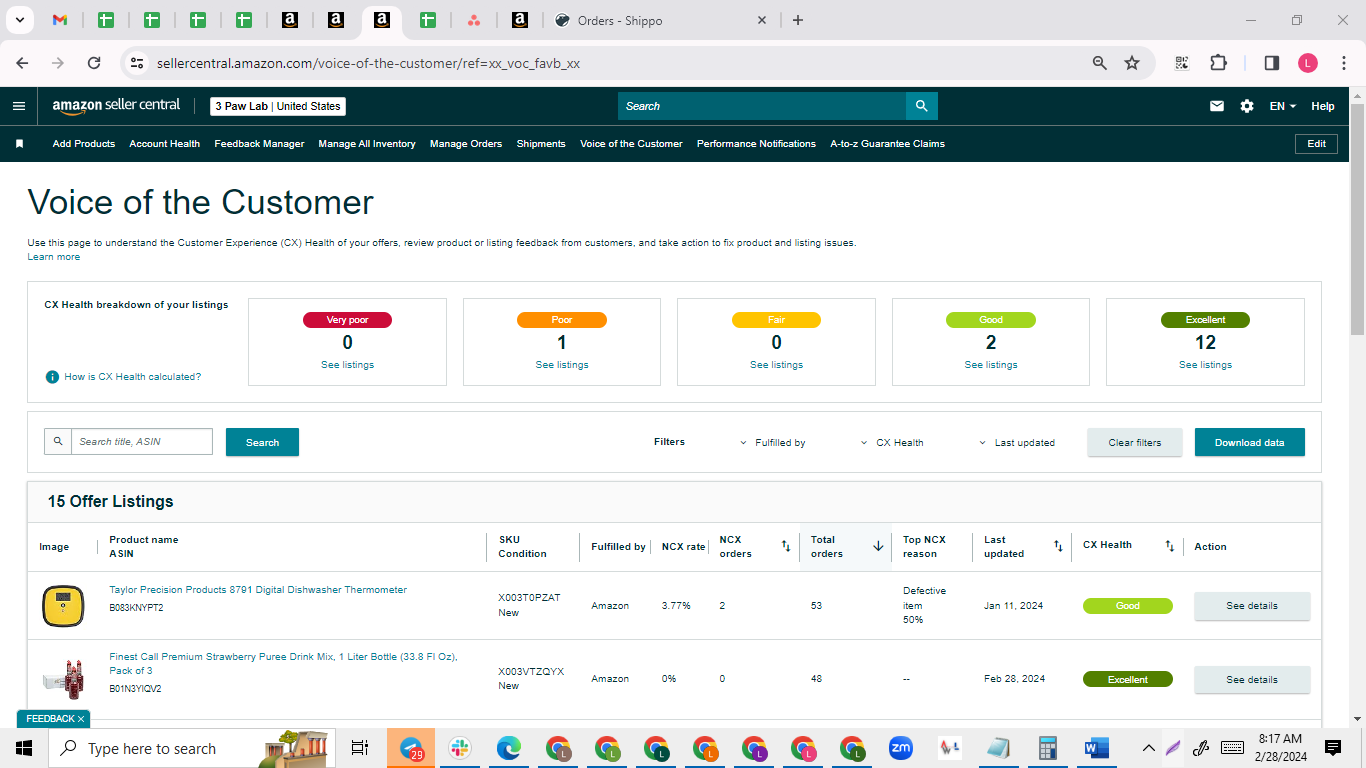Switch to the Gmail browser tab
The image size is (1366, 768).
click(x=60, y=20)
